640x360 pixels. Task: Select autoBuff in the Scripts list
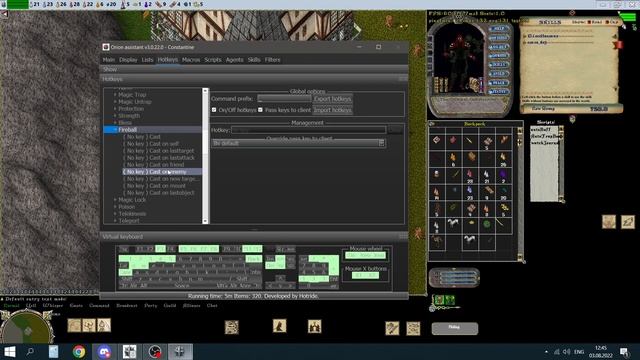541,129
